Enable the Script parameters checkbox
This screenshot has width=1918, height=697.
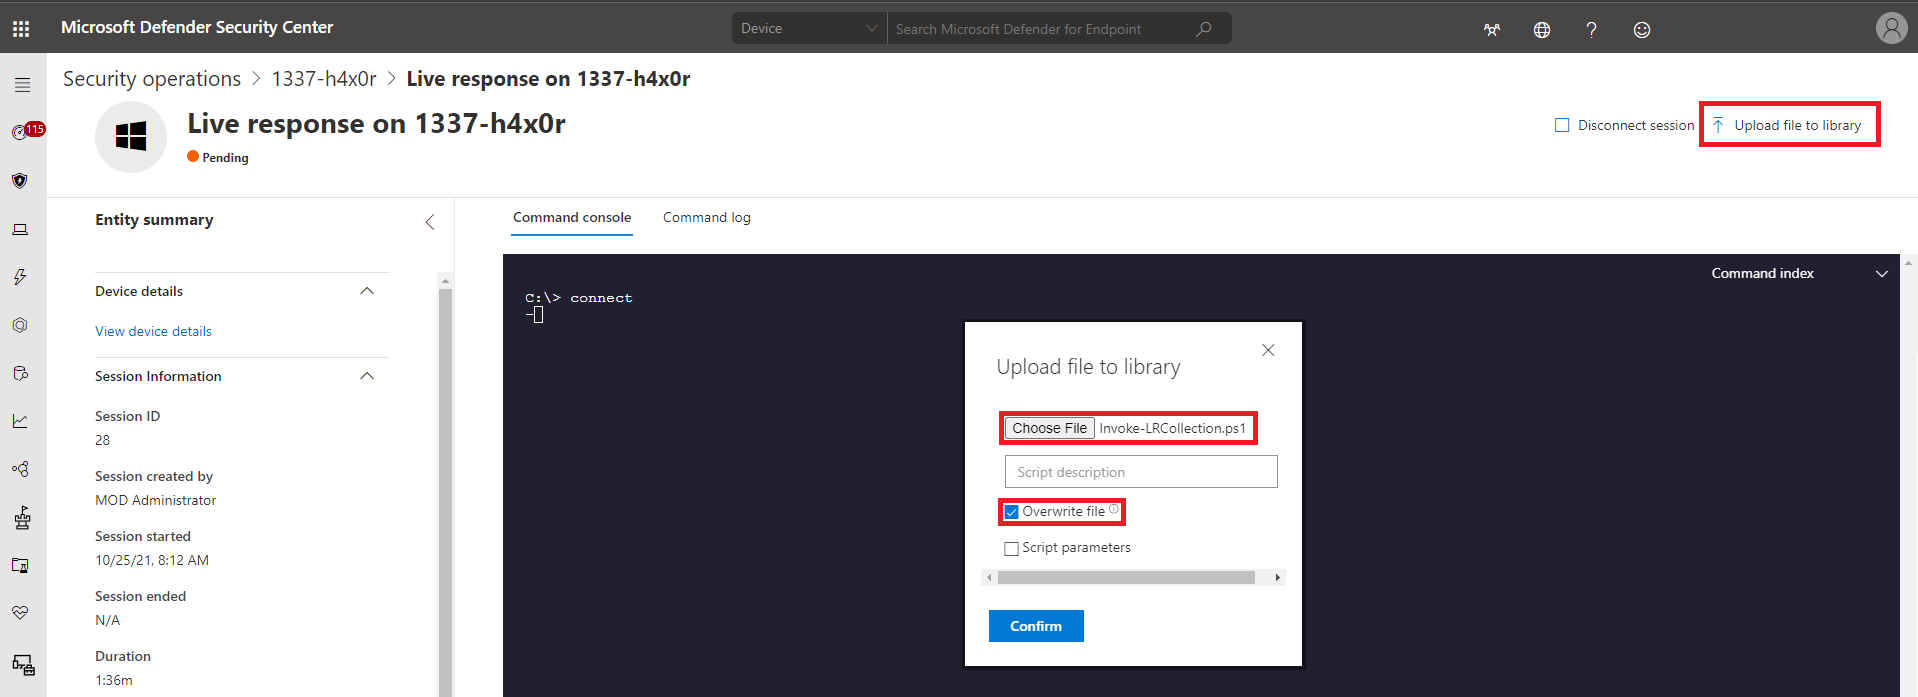tap(1011, 548)
